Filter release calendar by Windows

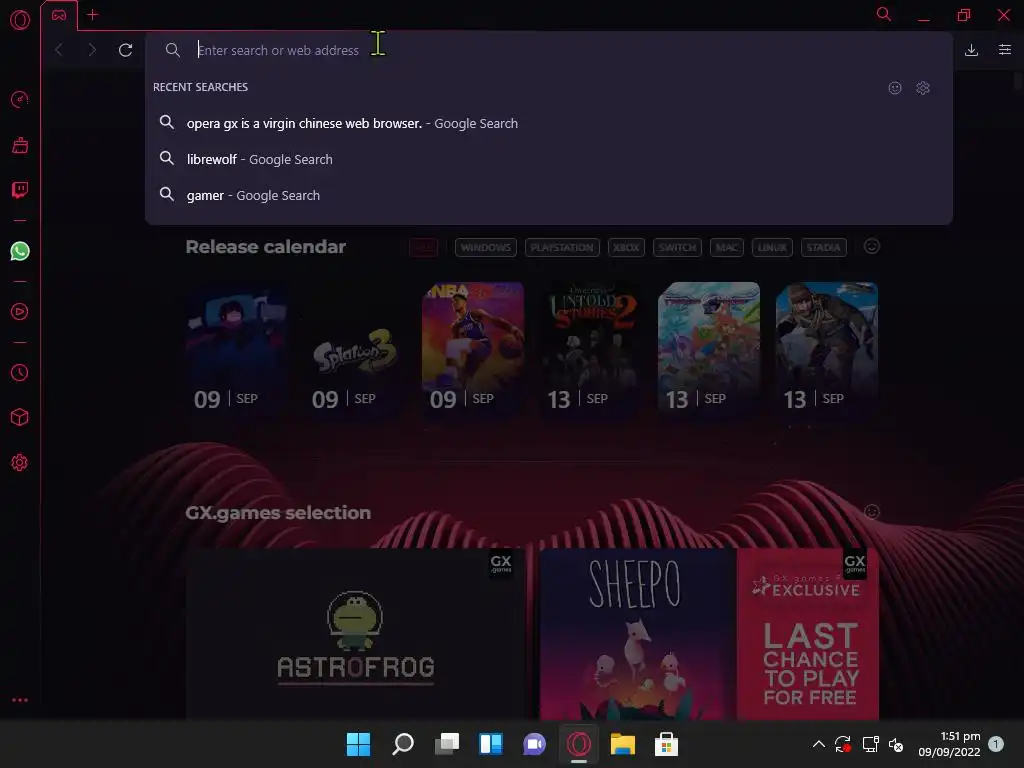pyautogui.click(x=486, y=248)
